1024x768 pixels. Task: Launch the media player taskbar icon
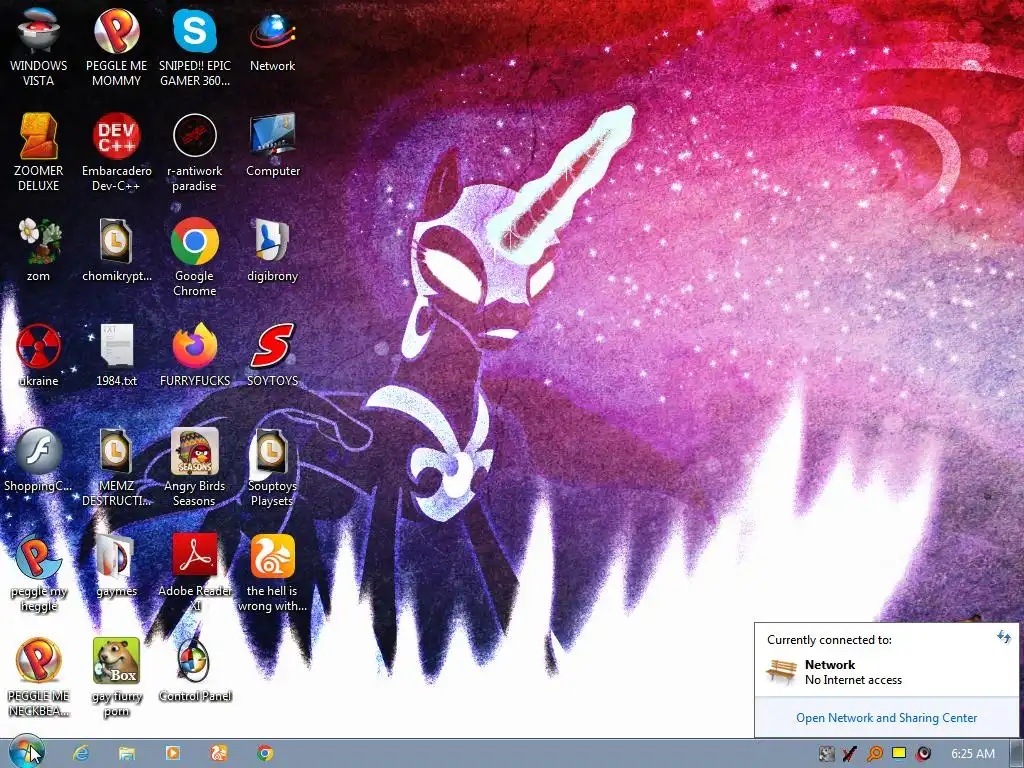(x=172, y=753)
